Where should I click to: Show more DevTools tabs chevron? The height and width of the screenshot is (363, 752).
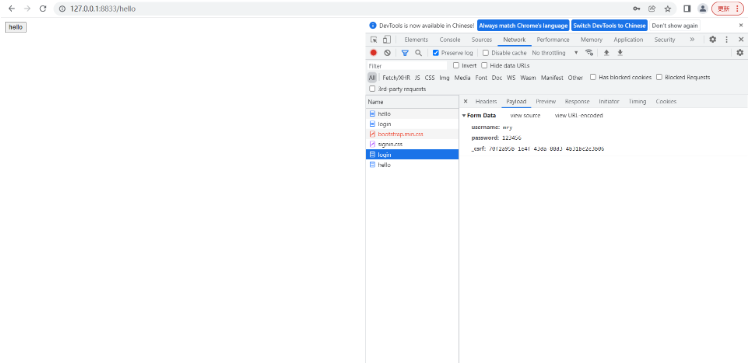pyautogui.click(x=692, y=40)
